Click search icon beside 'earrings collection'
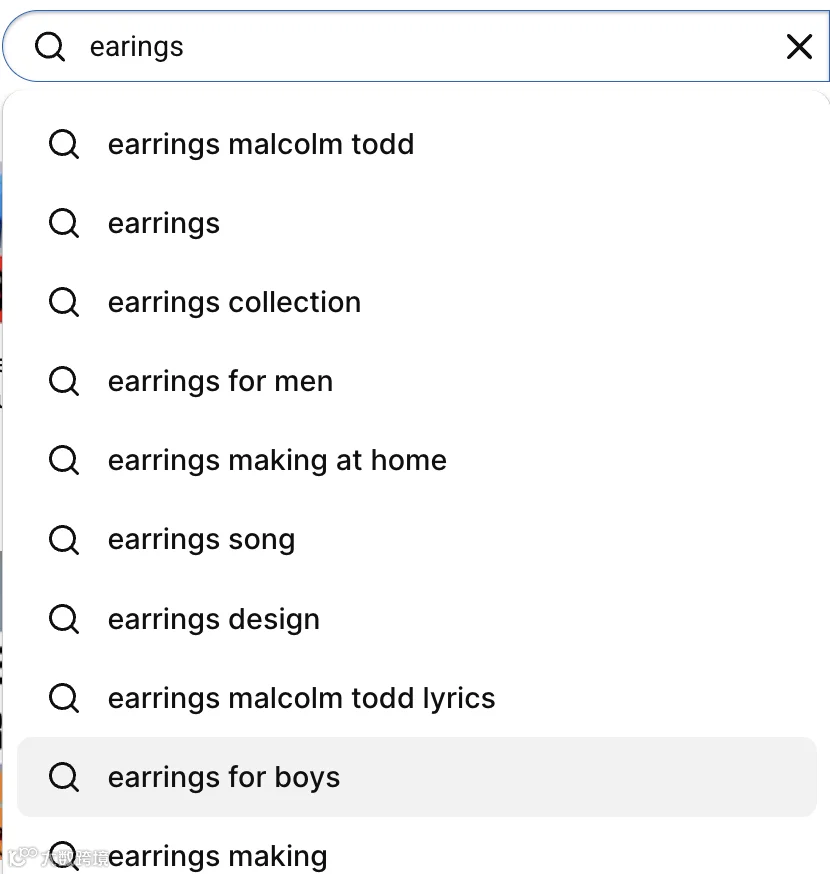The image size is (830, 874). [64, 303]
